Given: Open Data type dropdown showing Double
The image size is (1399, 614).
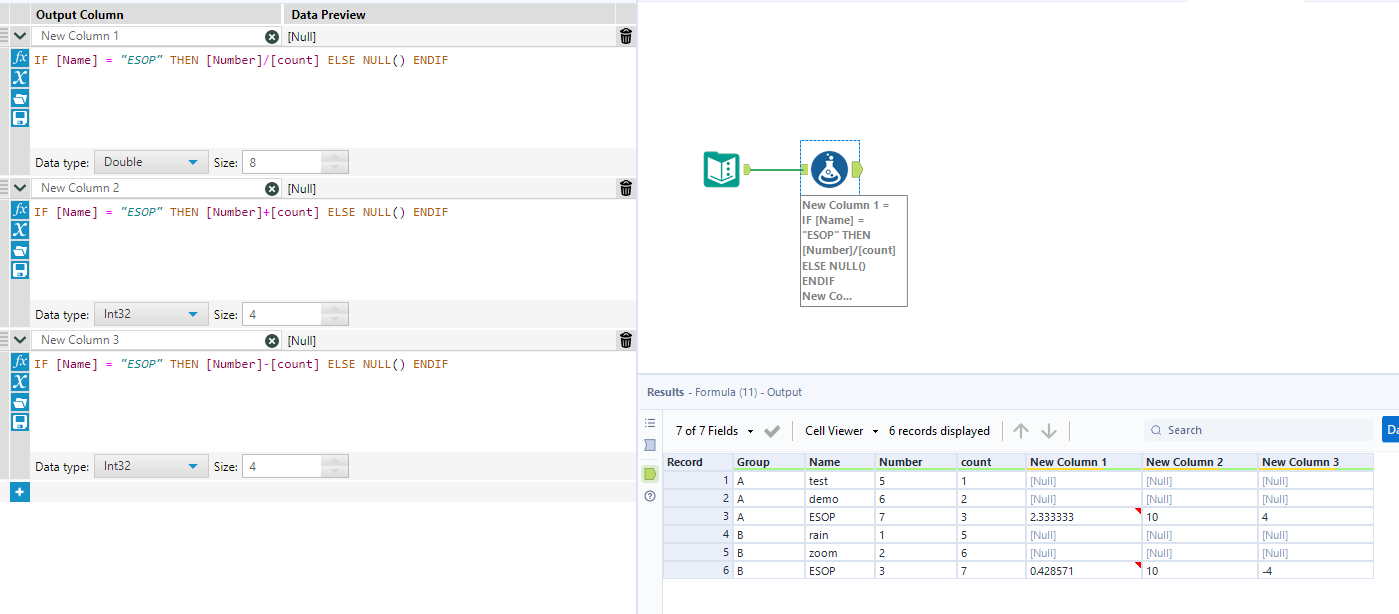Looking at the screenshot, I should coord(151,162).
